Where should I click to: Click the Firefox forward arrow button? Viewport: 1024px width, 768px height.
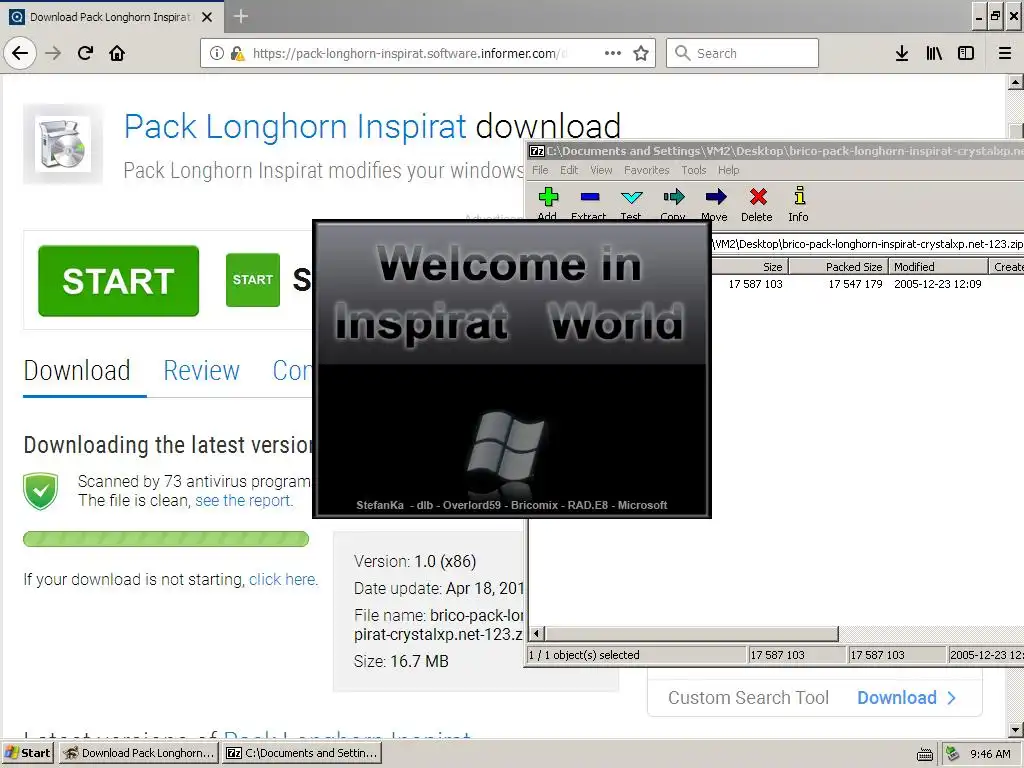tap(53, 53)
